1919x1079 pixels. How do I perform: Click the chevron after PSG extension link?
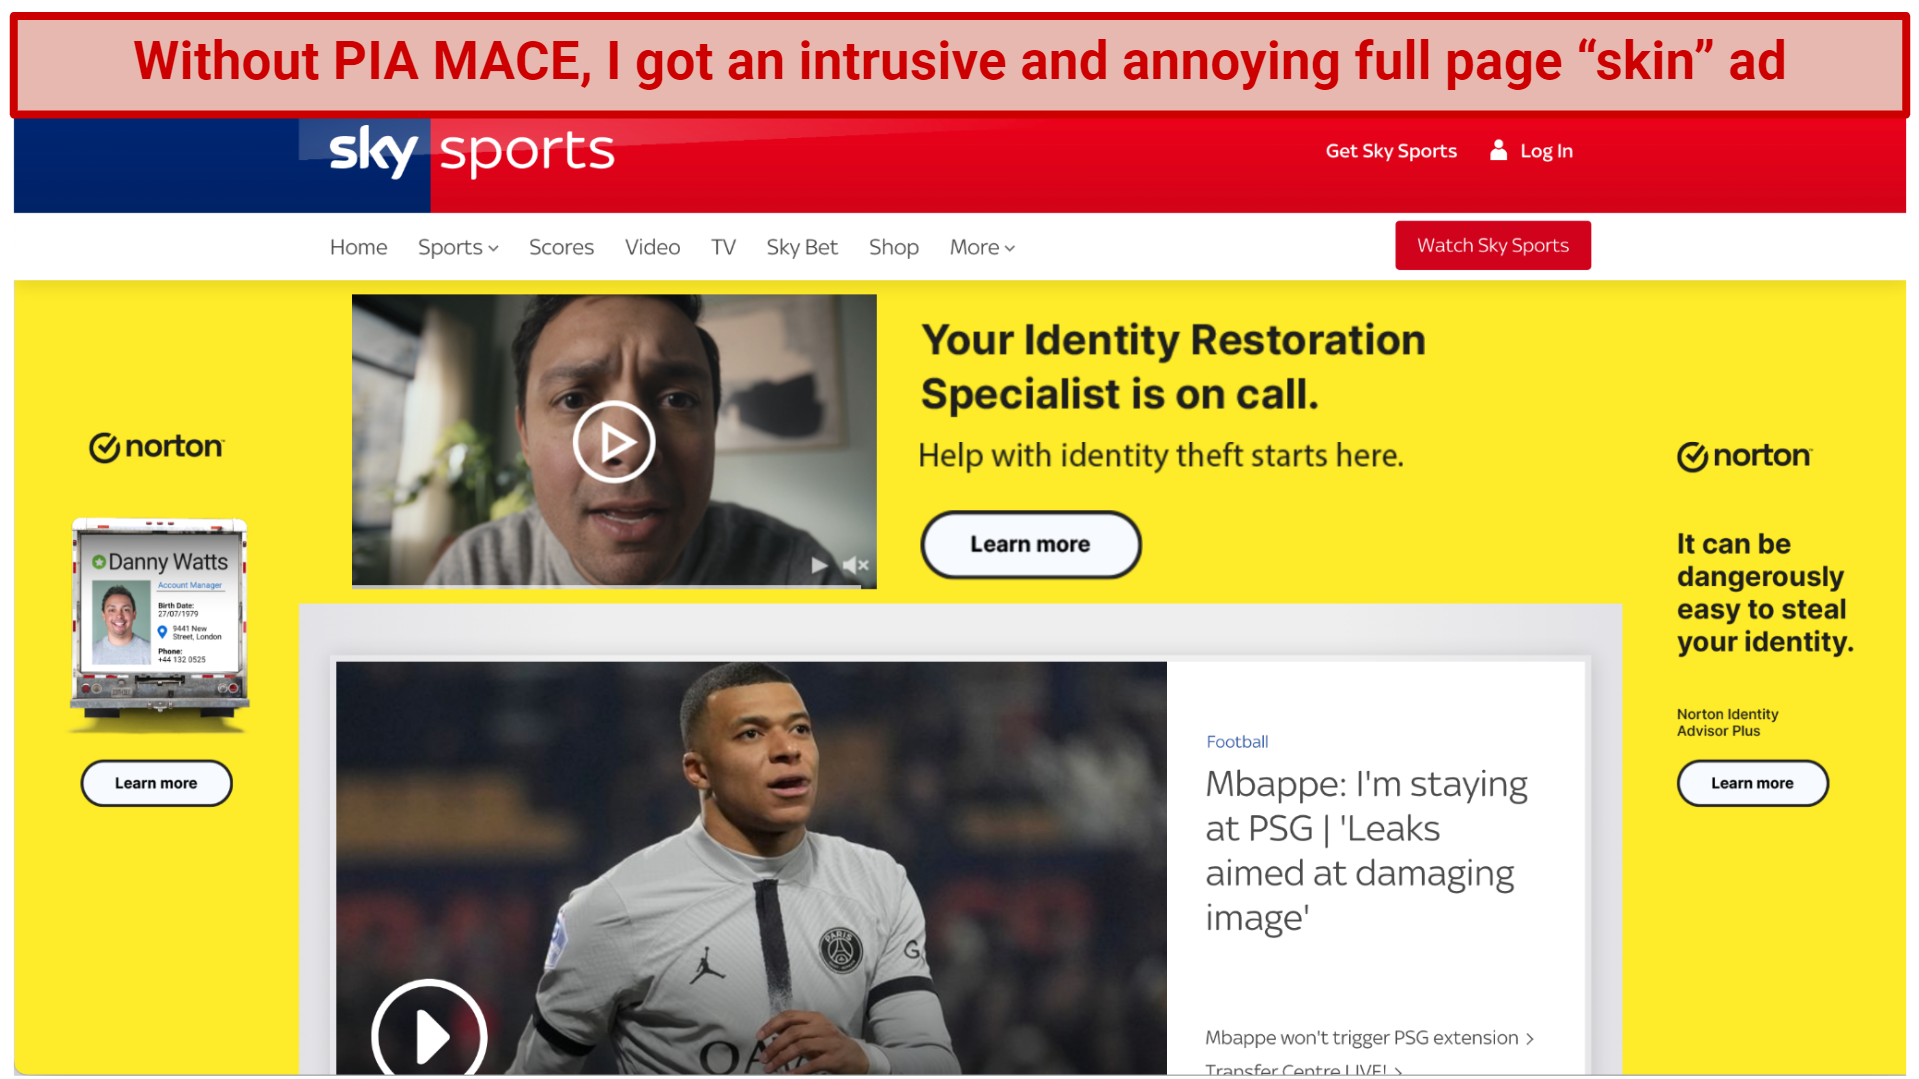coord(1529,1039)
